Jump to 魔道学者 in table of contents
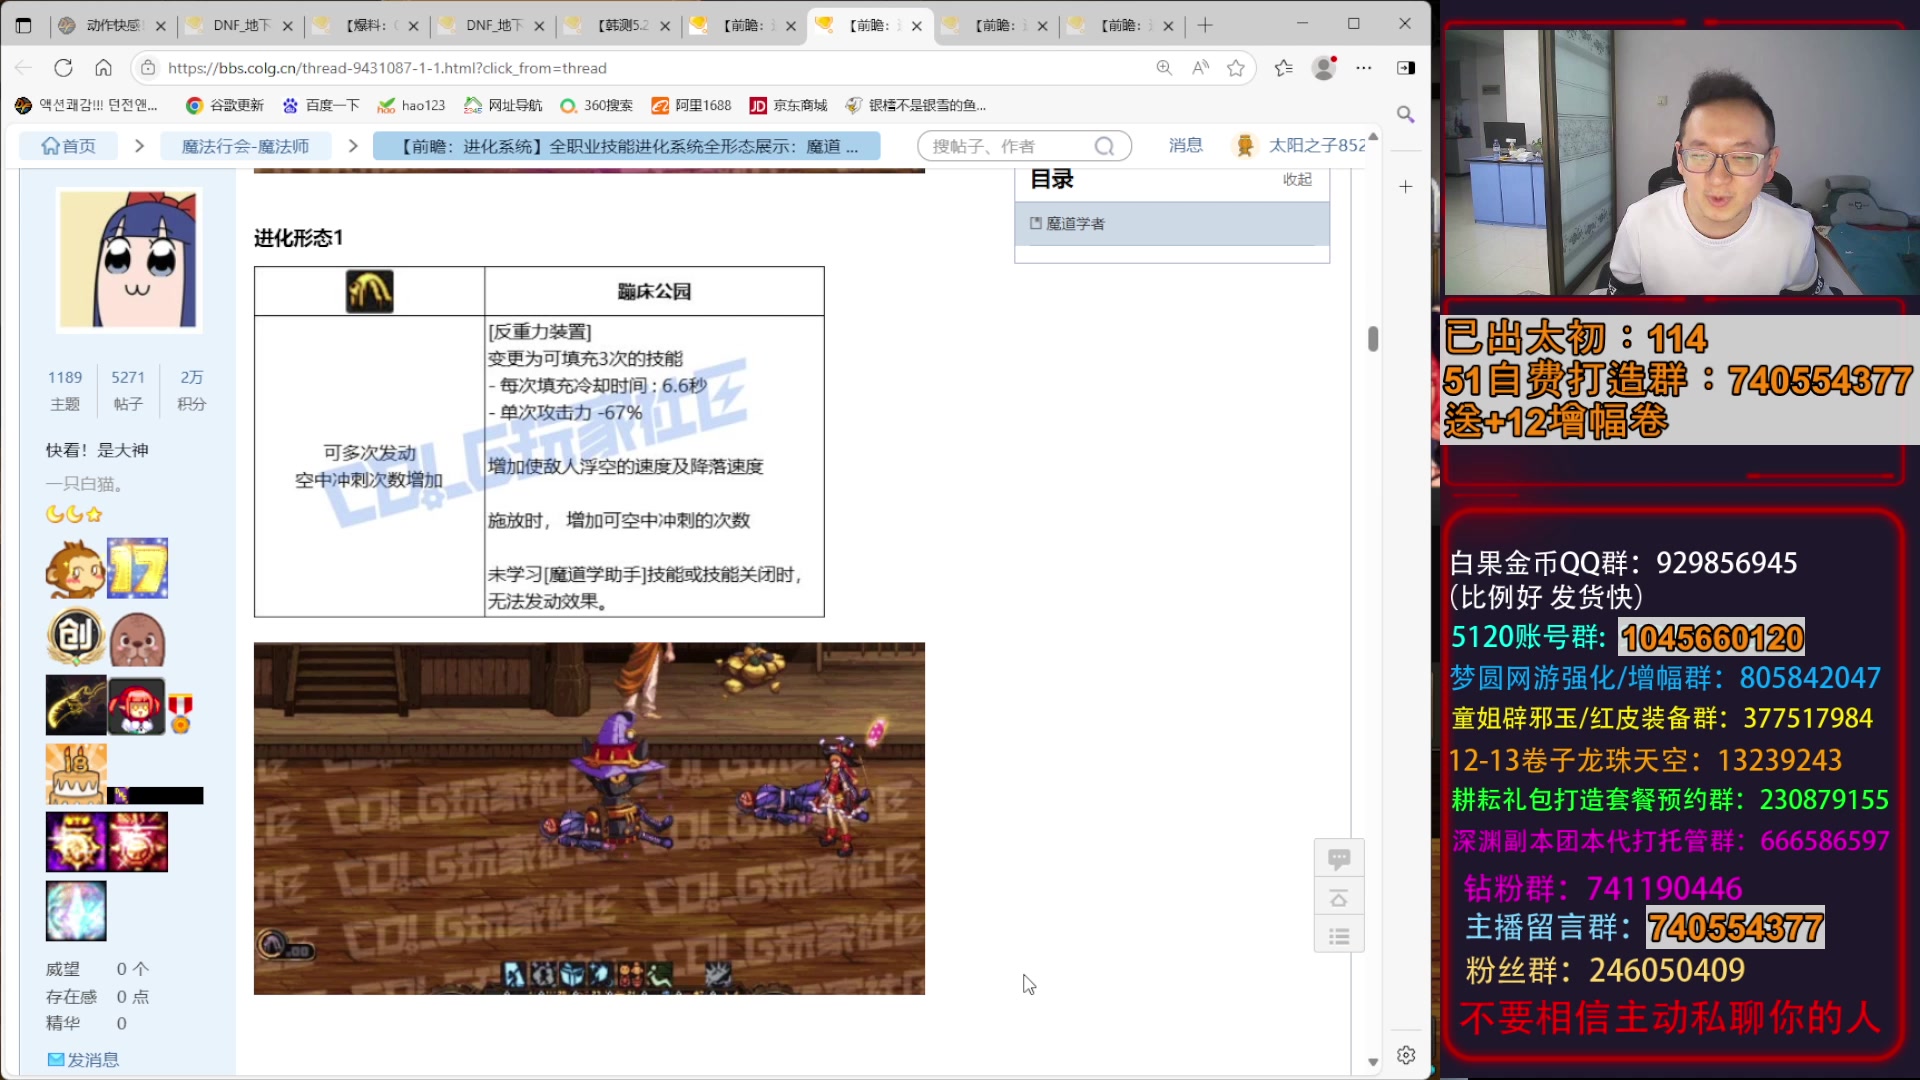 point(1075,223)
